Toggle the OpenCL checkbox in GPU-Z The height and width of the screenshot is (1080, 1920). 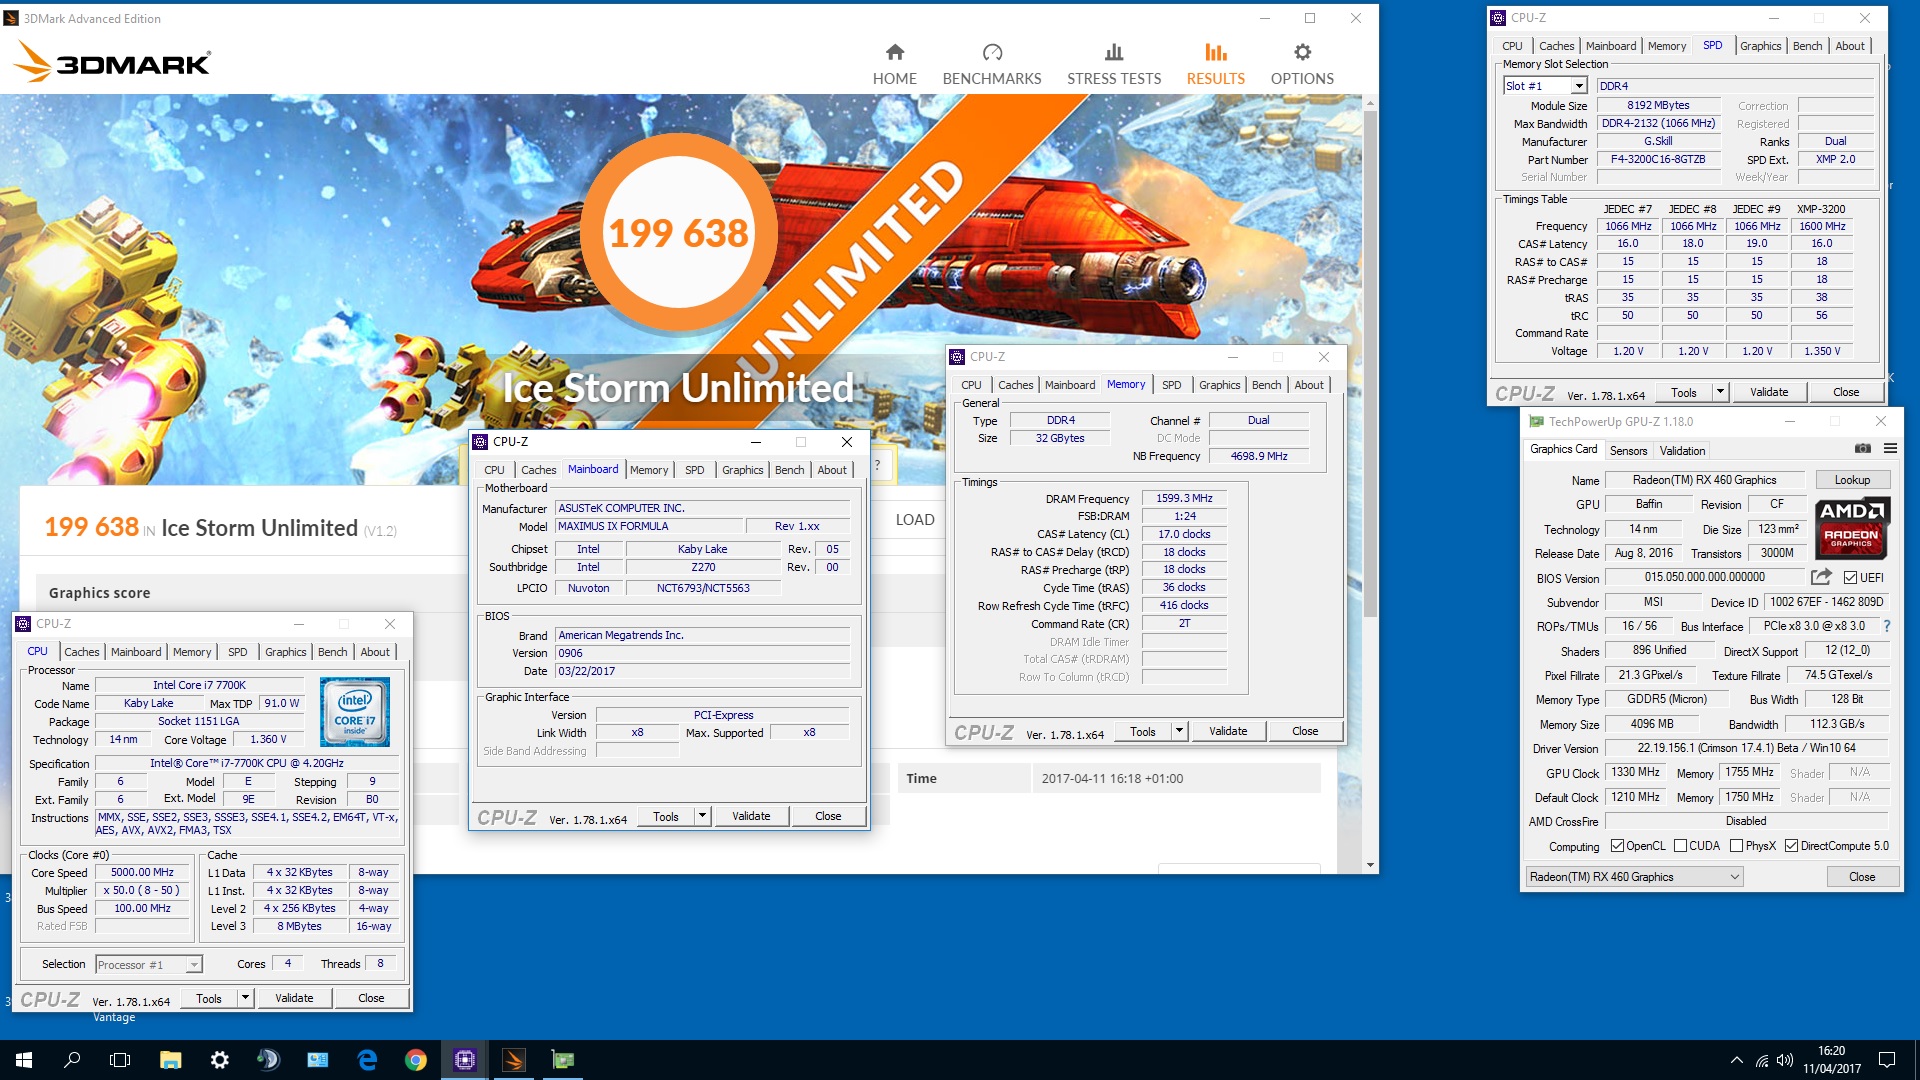(x=1617, y=846)
